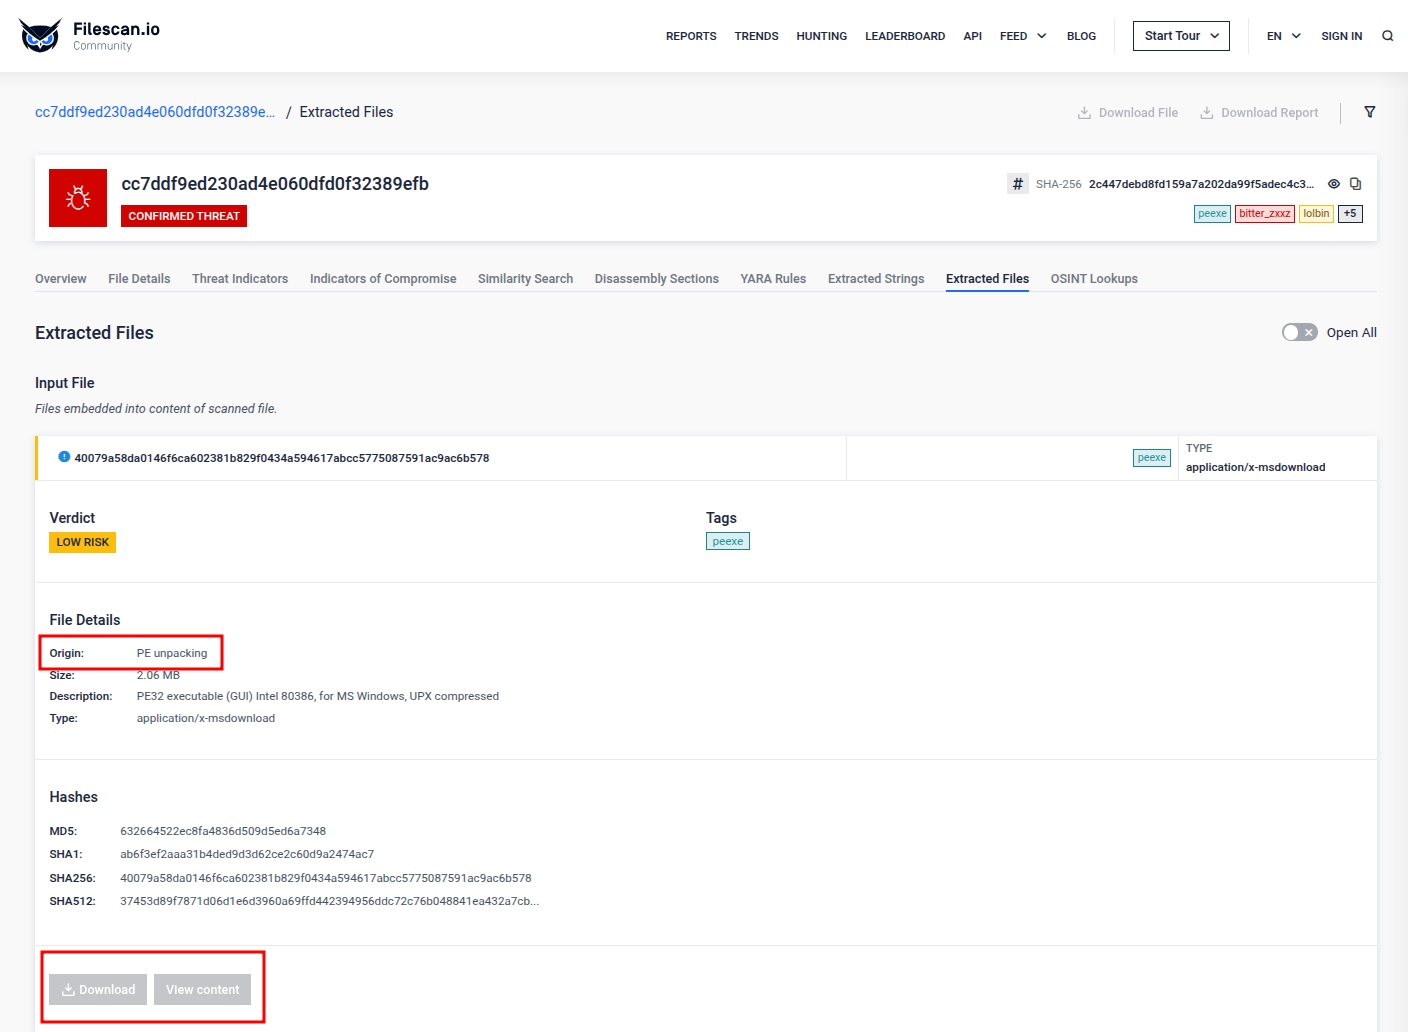
Task: Show full hash with the eye icon
Action: point(1333,184)
